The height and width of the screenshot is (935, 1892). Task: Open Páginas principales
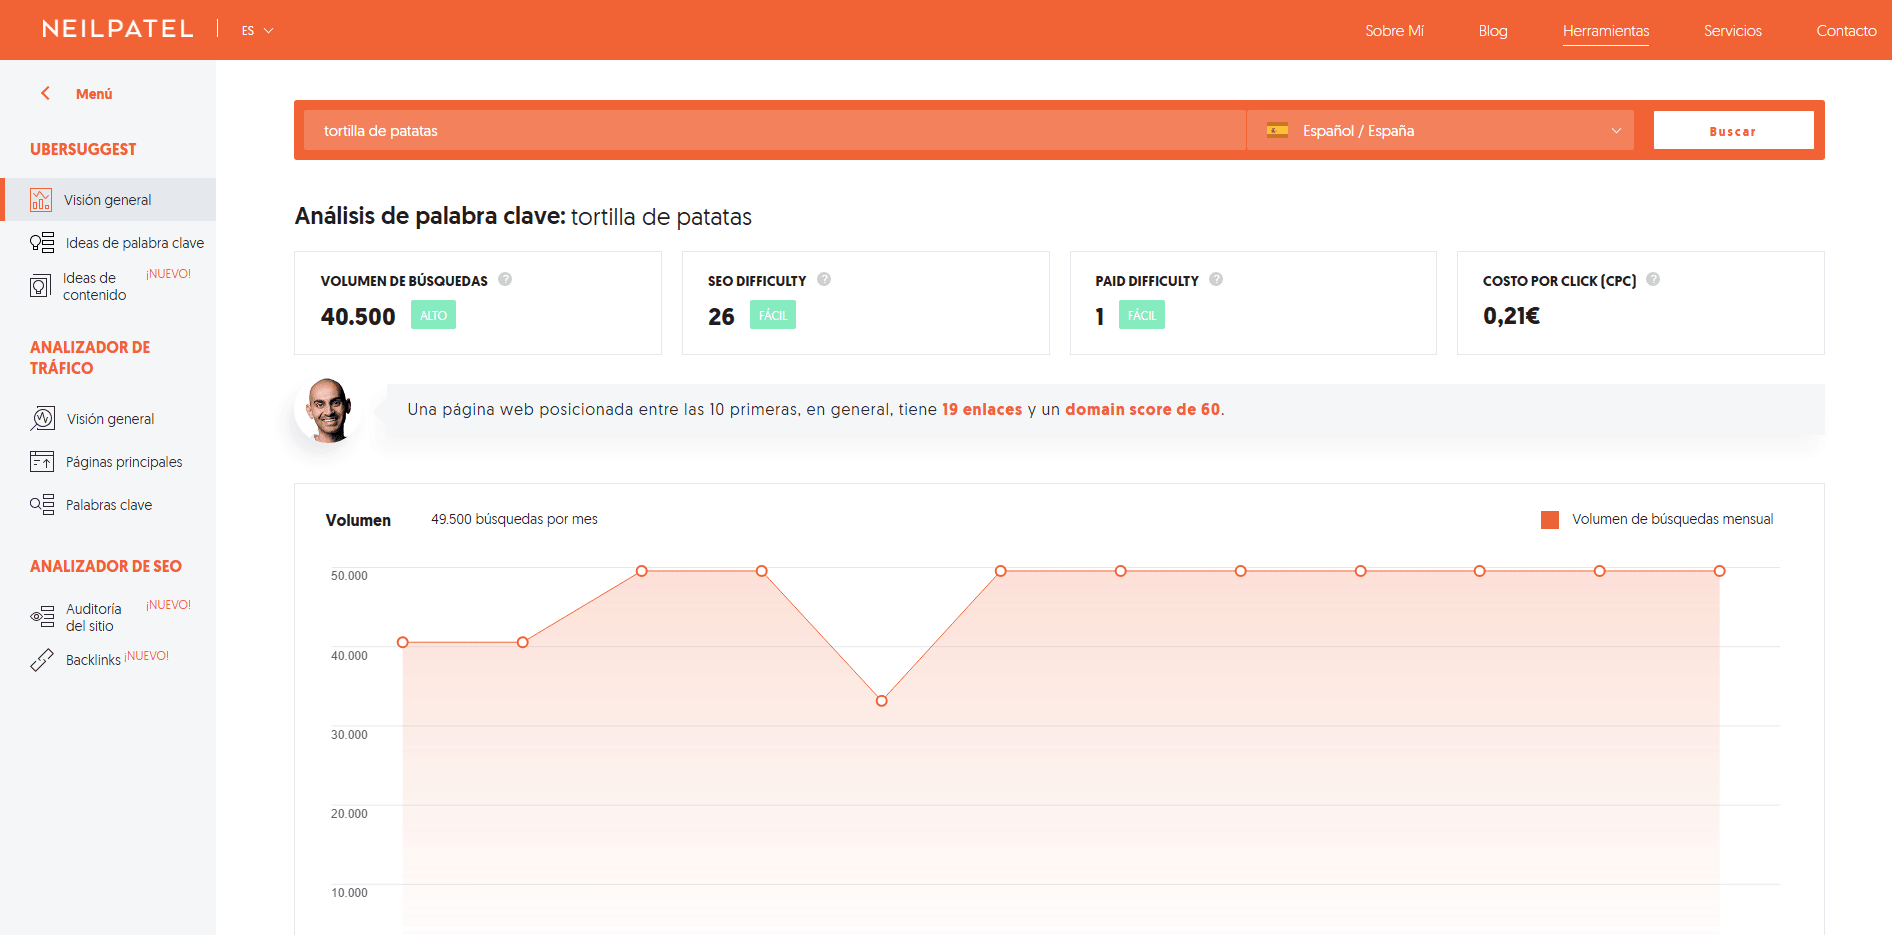124,462
